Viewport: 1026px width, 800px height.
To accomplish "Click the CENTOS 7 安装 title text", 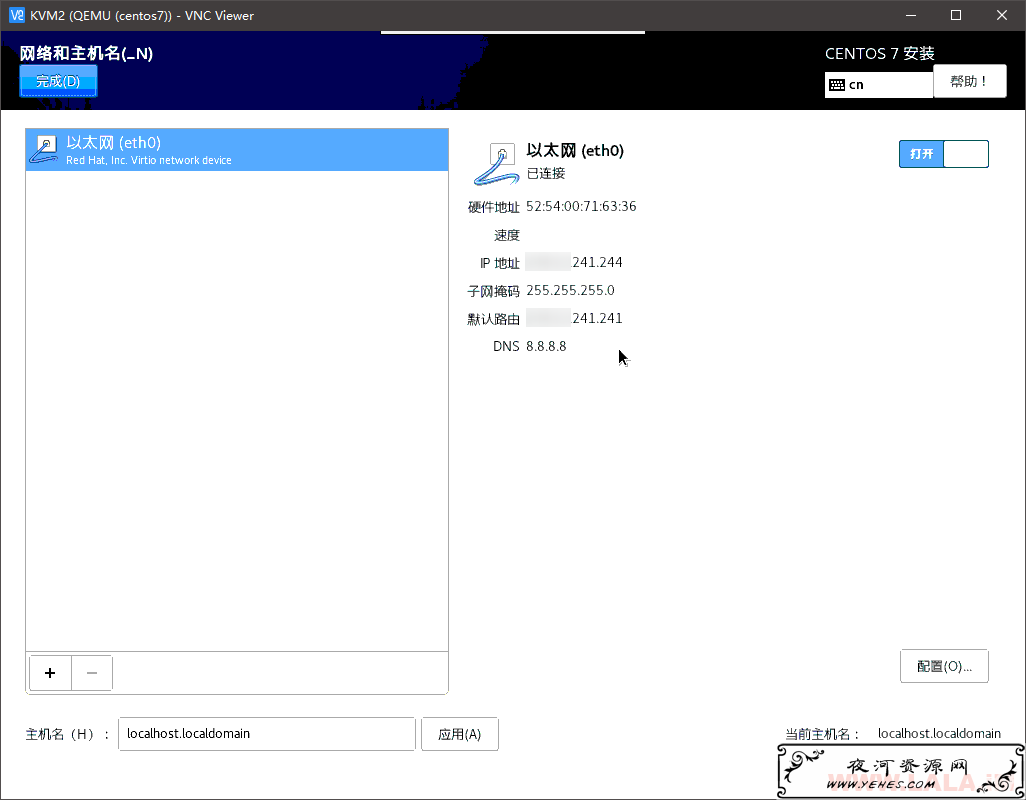I will point(879,54).
